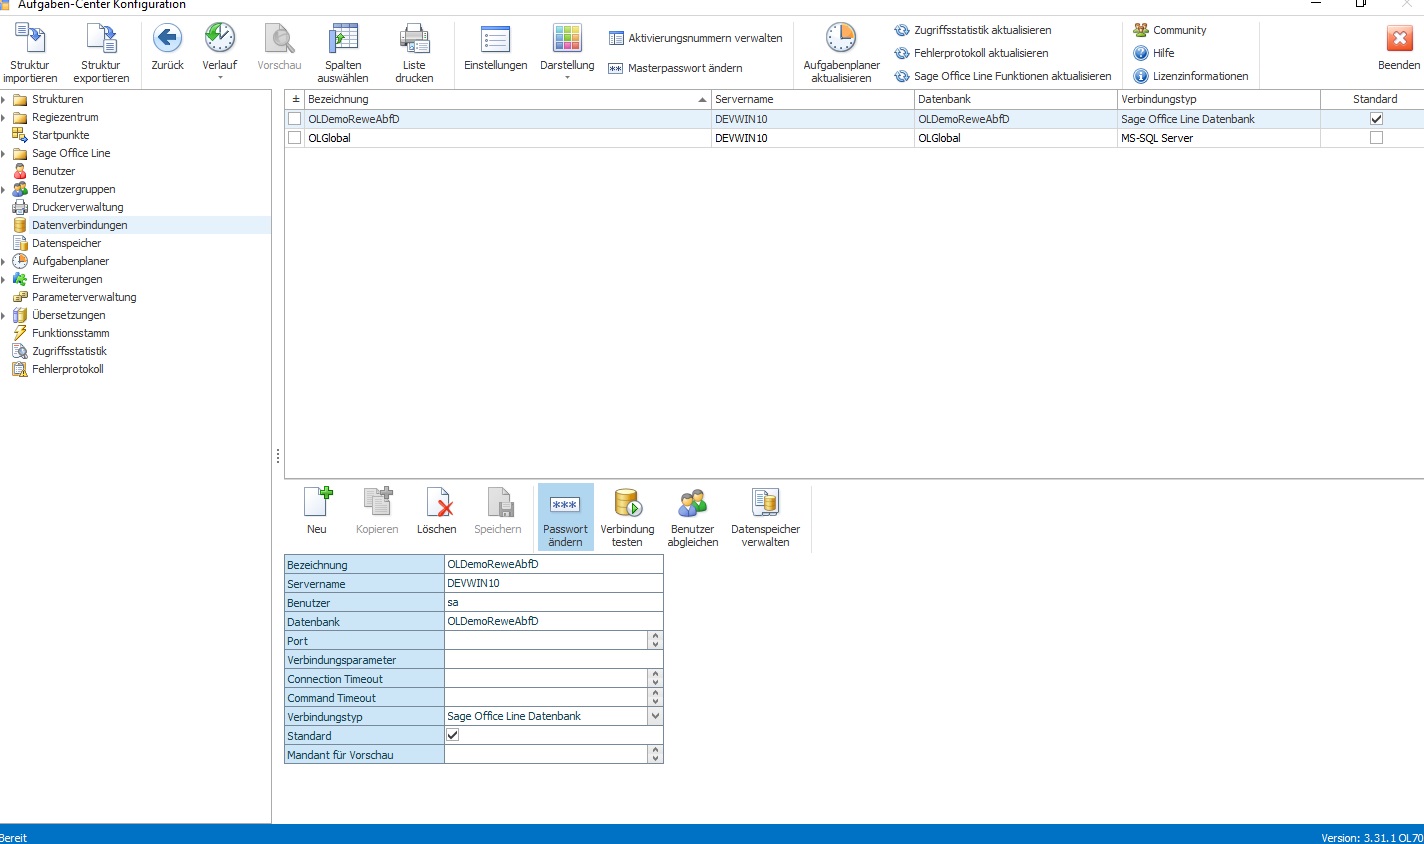This screenshot has height=844, width=1424.
Task: Open Datenspeicher verwalten
Action: click(765, 517)
